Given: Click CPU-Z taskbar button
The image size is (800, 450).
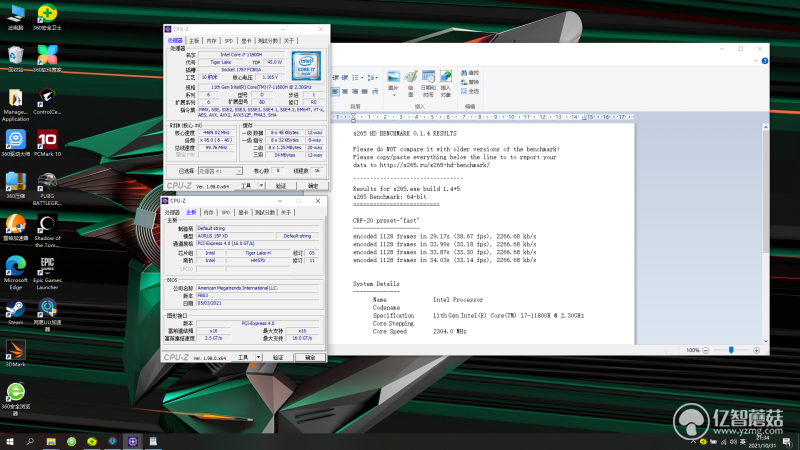Looking at the screenshot, I should click(x=133, y=441).
